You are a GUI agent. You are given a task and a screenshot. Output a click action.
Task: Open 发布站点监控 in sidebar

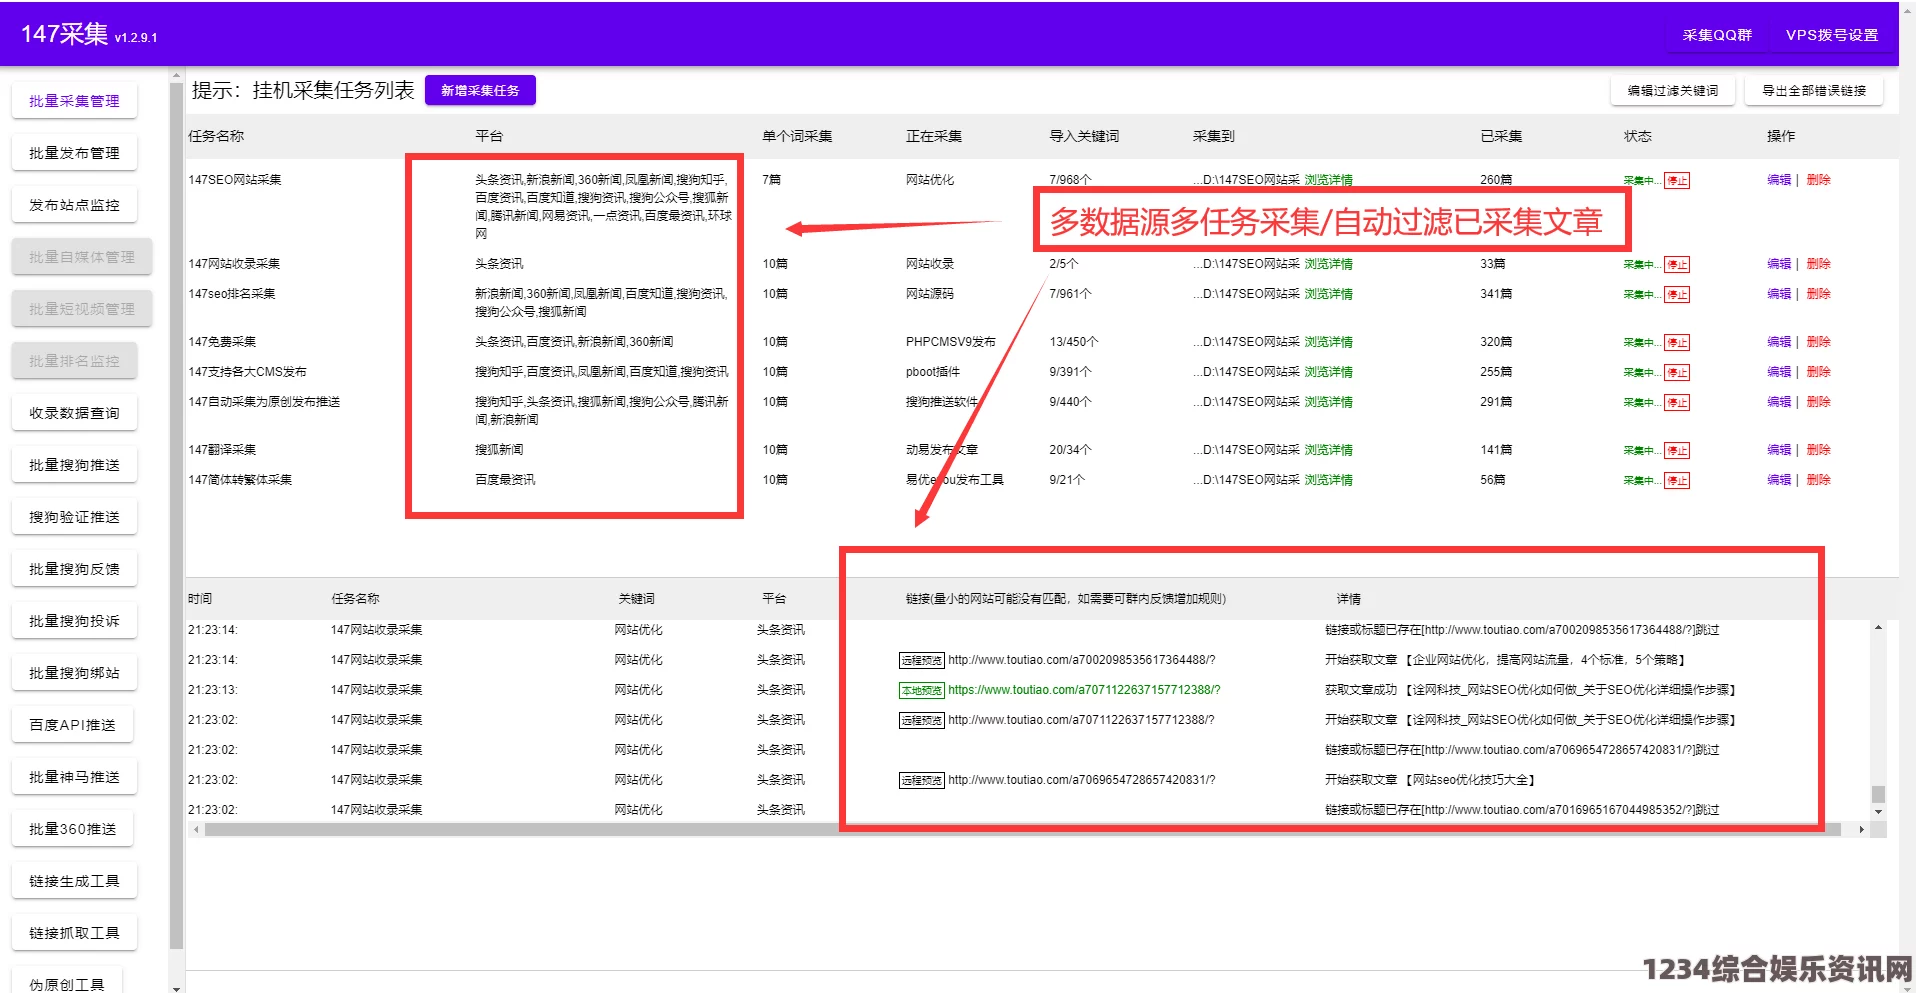click(x=74, y=205)
